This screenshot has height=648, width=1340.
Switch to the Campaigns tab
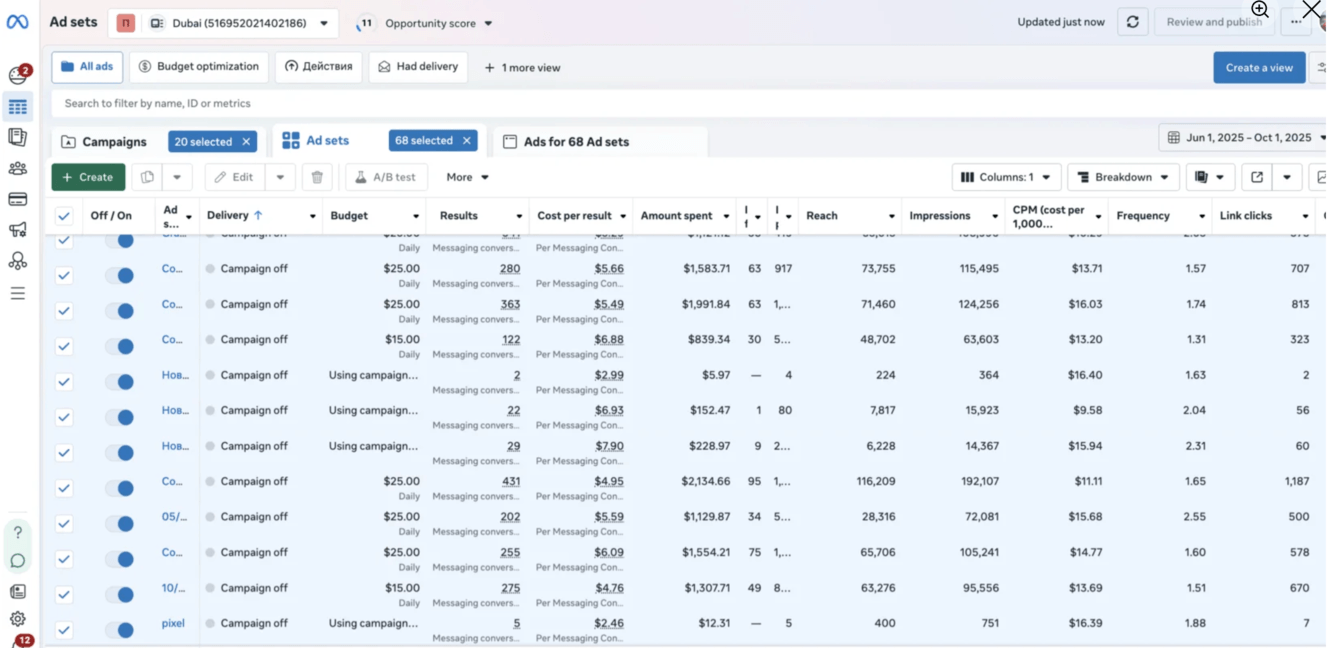(114, 142)
